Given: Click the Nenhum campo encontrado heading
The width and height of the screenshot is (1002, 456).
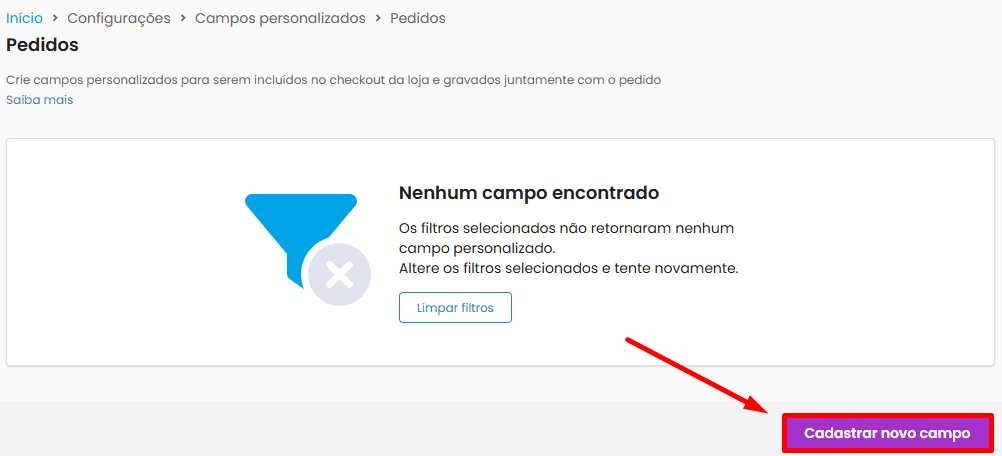Looking at the screenshot, I should (x=528, y=193).
